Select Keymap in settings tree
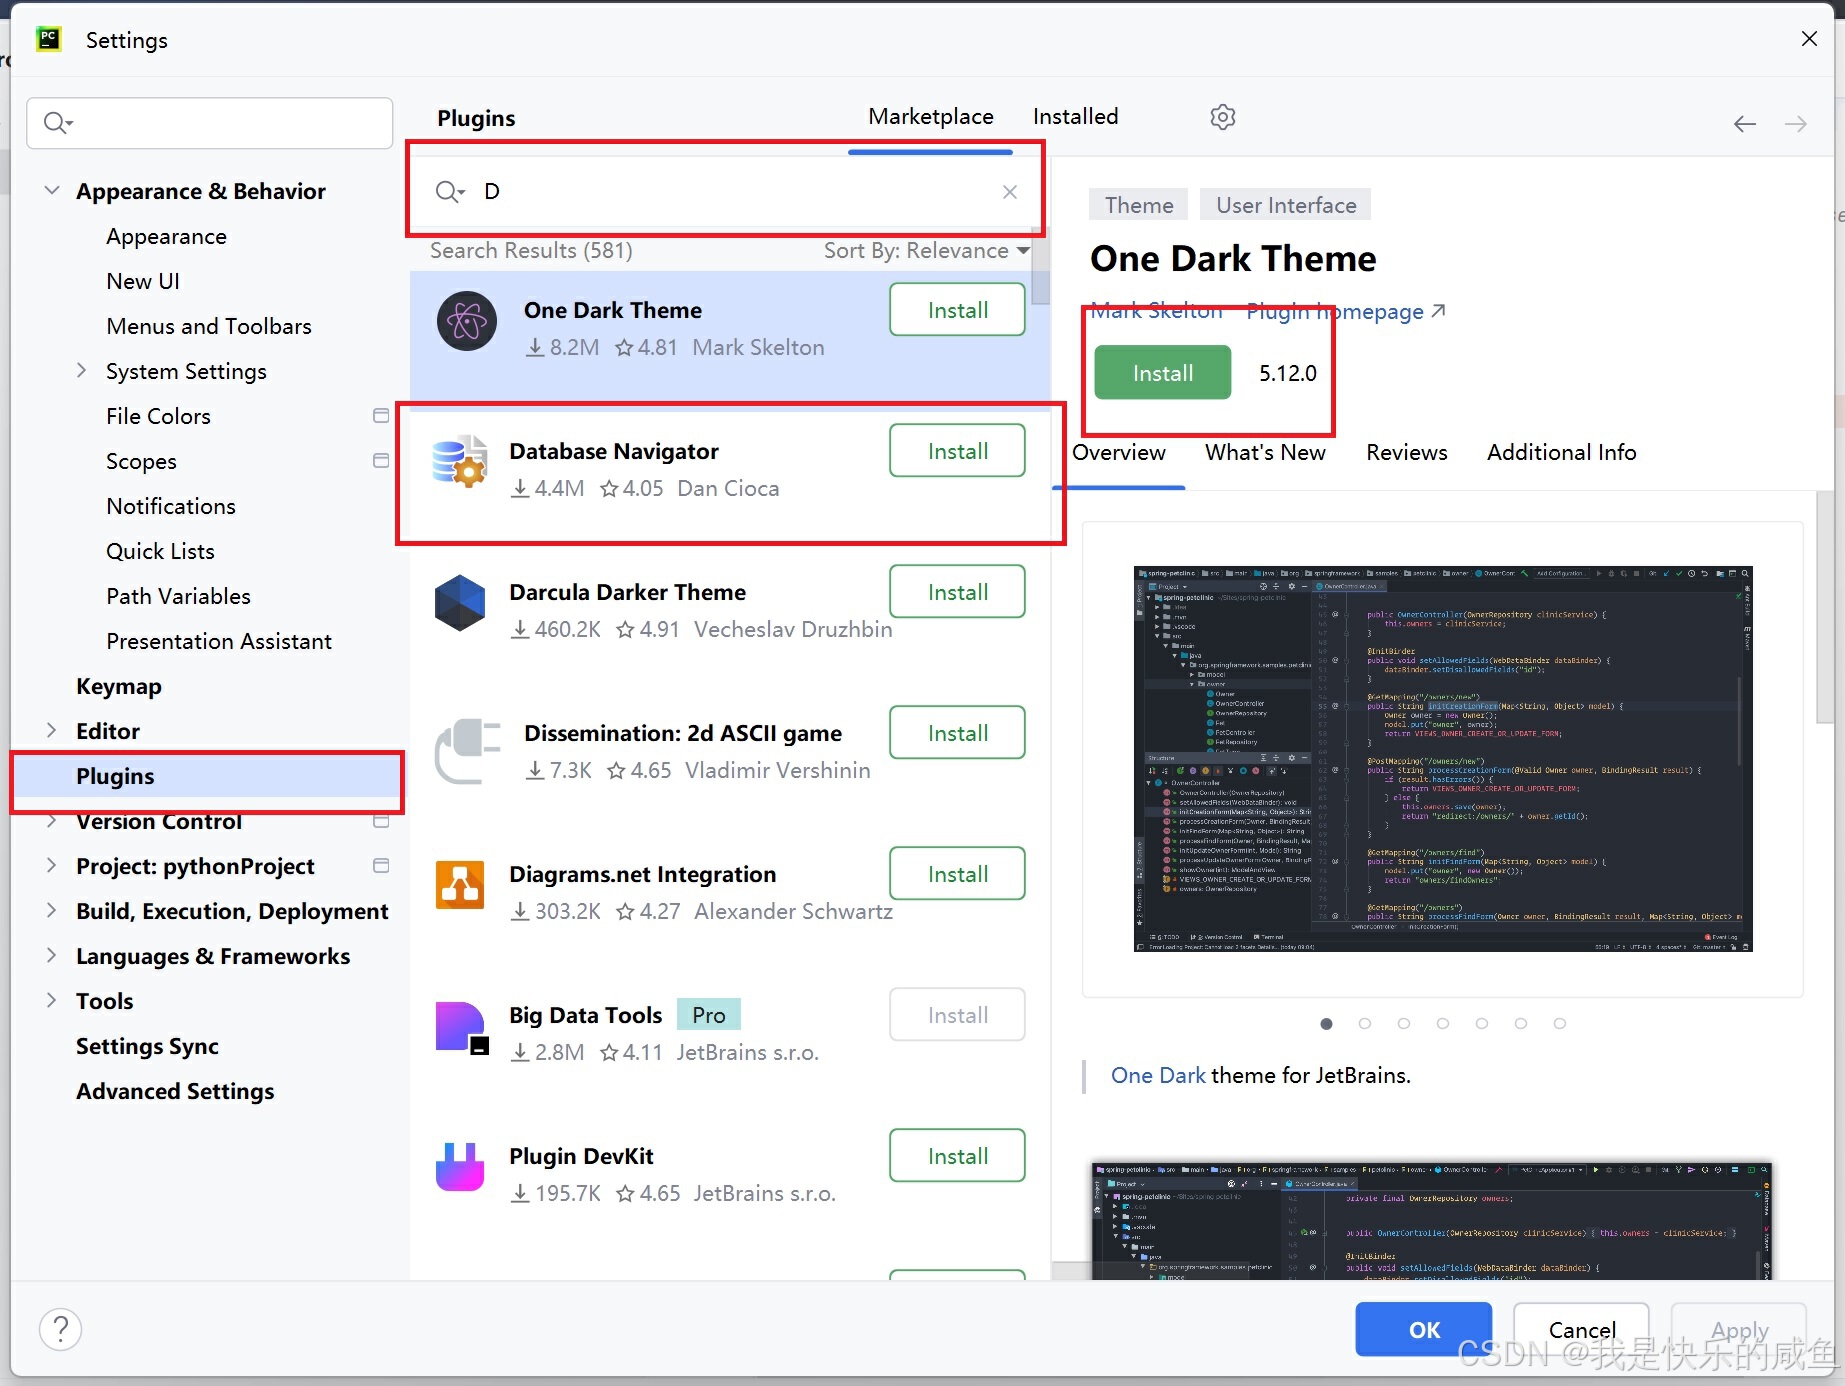Viewport: 1845px width, 1386px height. pyautogui.click(x=119, y=686)
